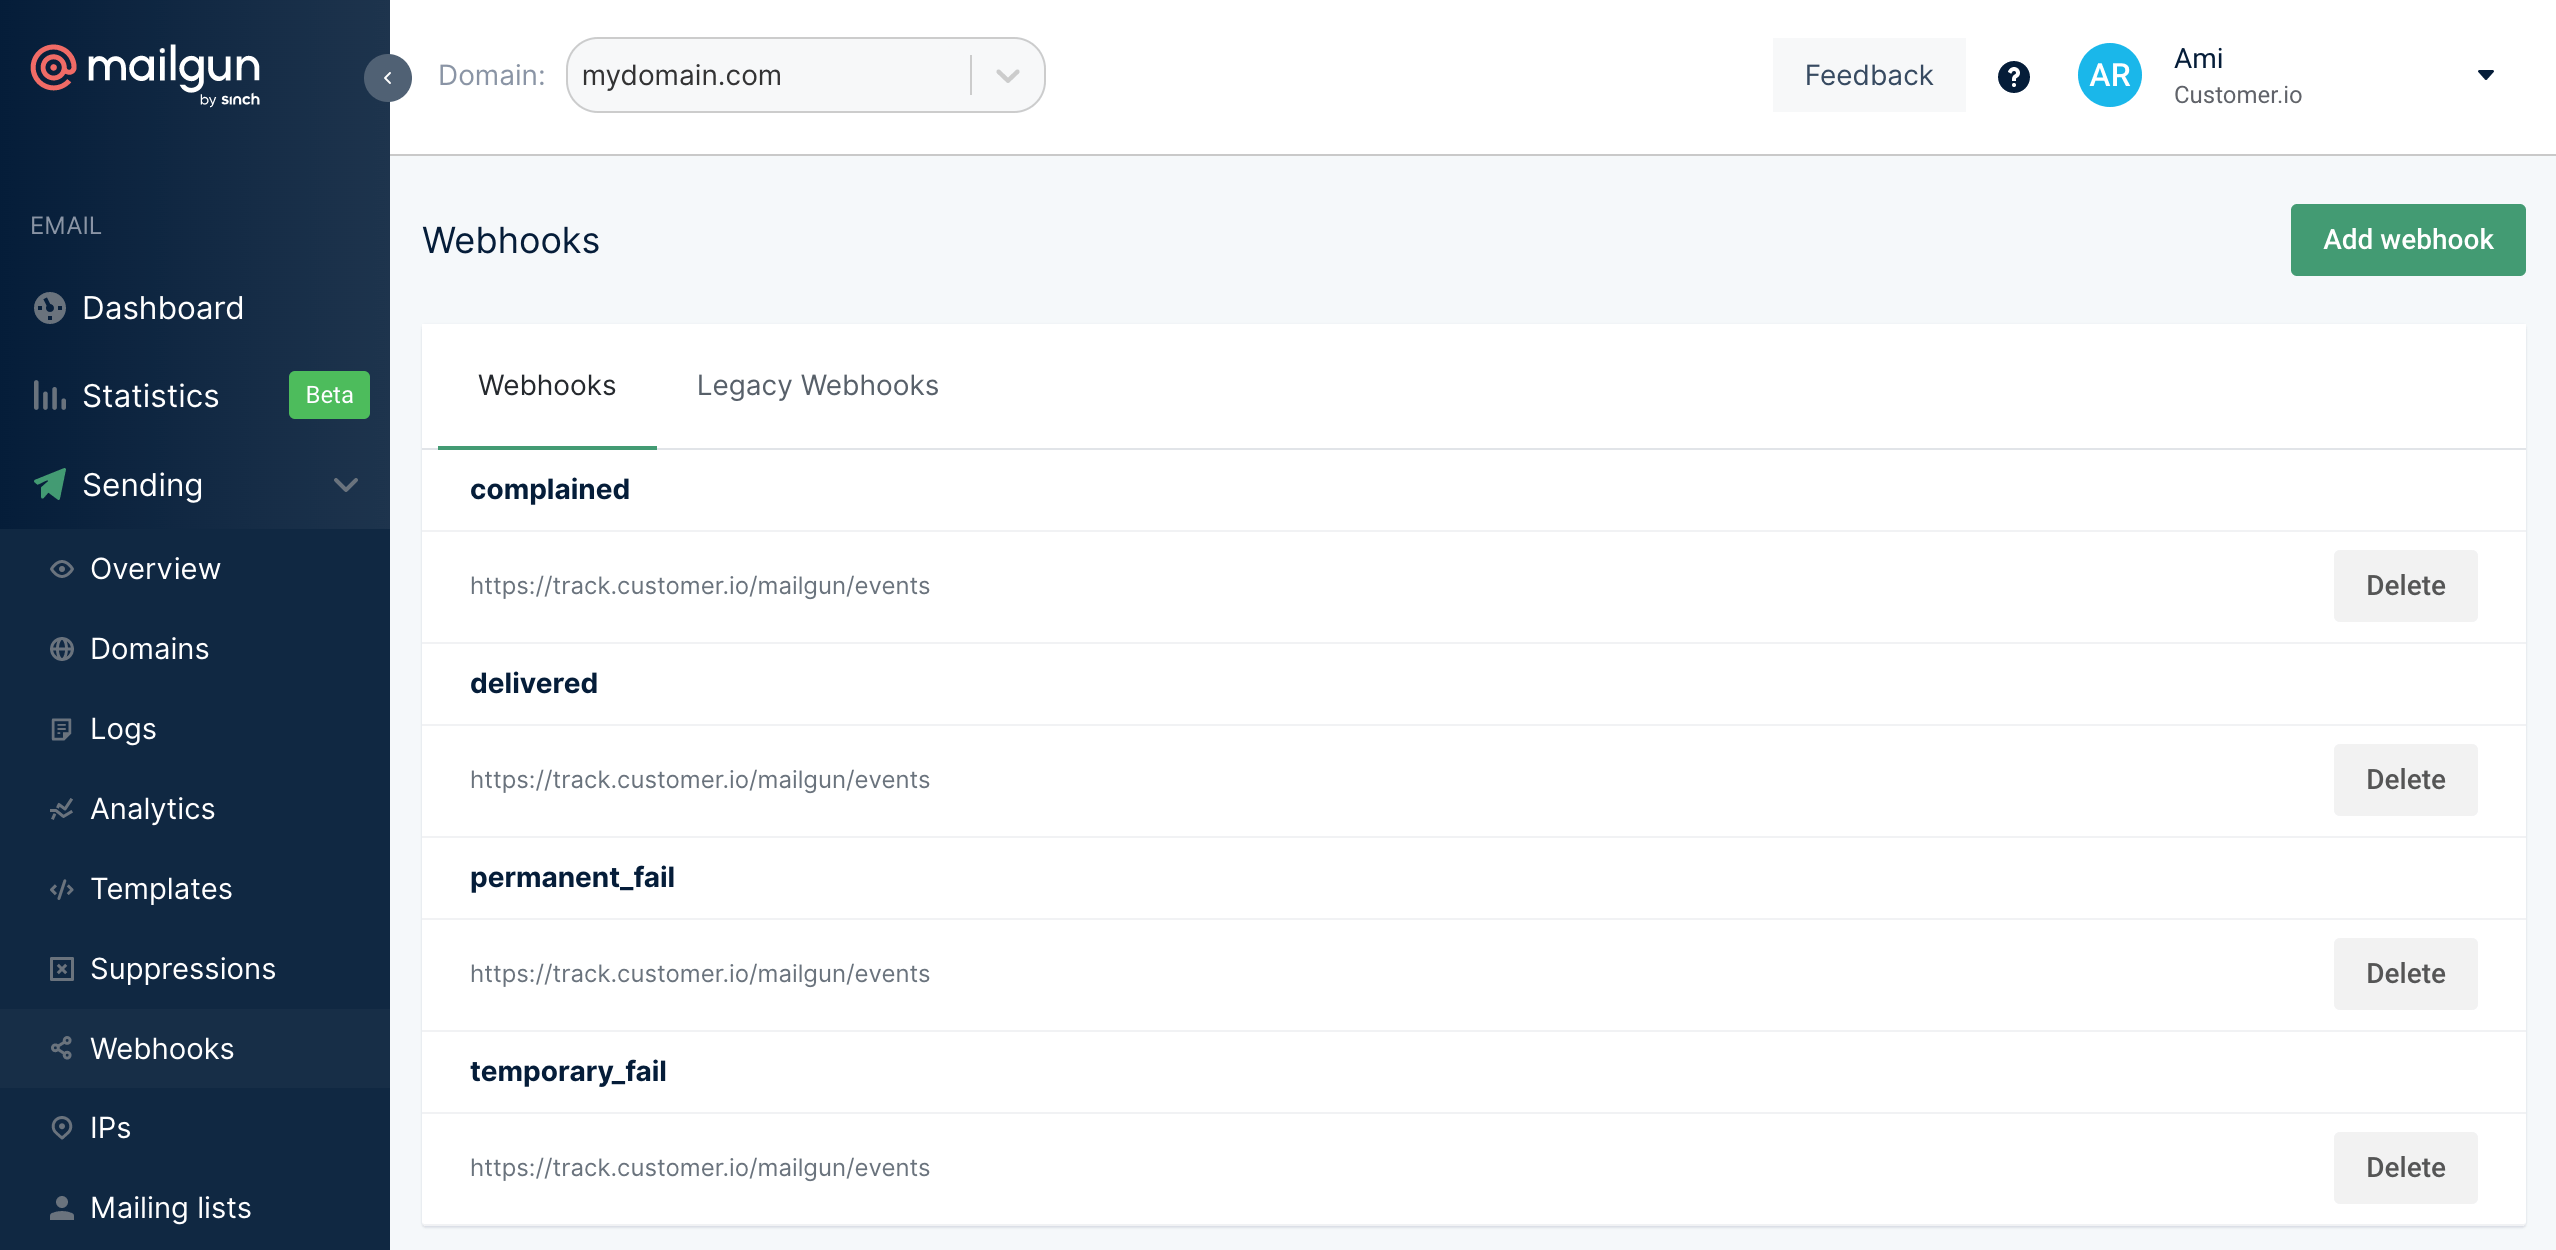
Task: Click the Mailgun logo
Action: tap(146, 74)
